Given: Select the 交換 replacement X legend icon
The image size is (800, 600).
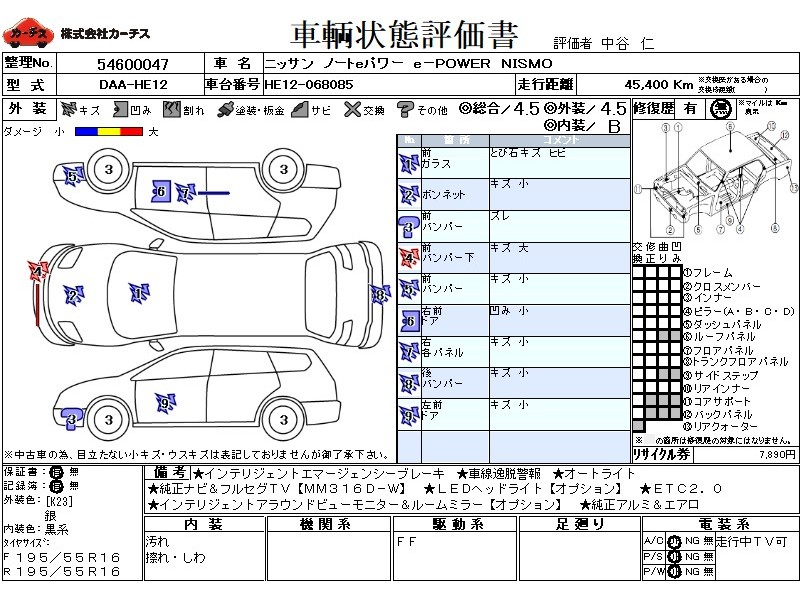Looking at the screenshot, I should click(x=353, y=109).
